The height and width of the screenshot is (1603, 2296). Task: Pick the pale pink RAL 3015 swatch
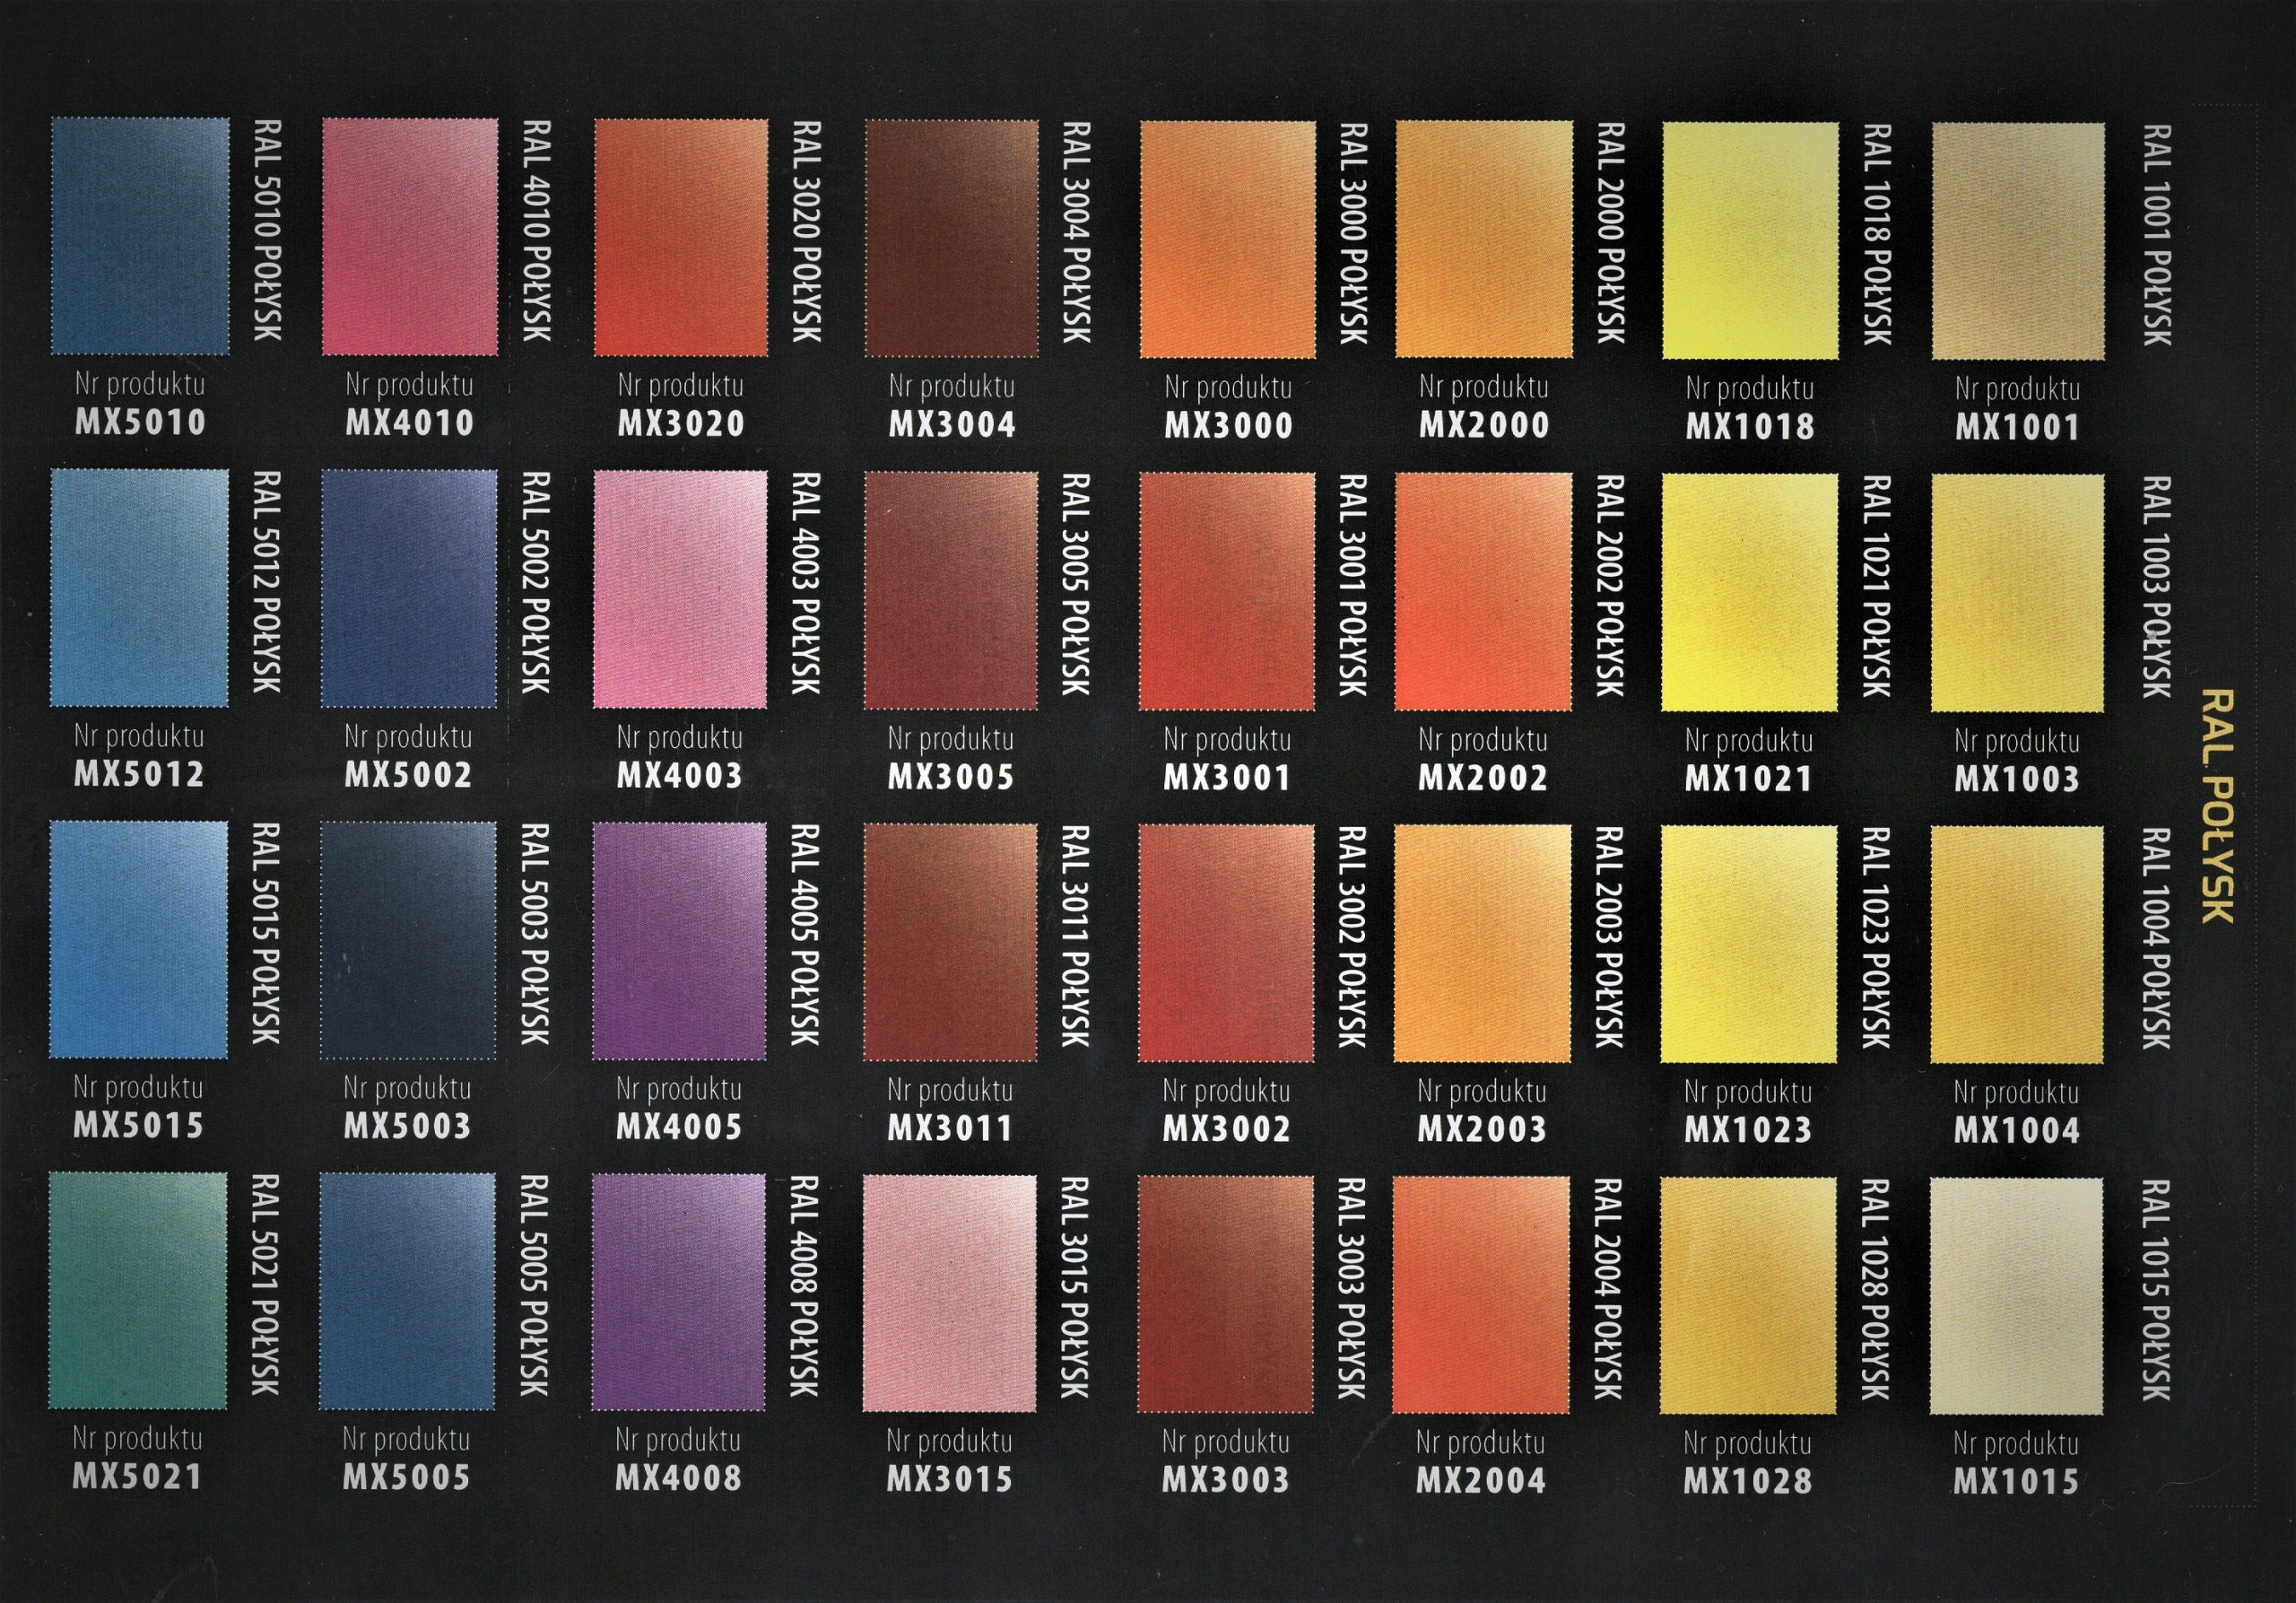point(949,1293)
